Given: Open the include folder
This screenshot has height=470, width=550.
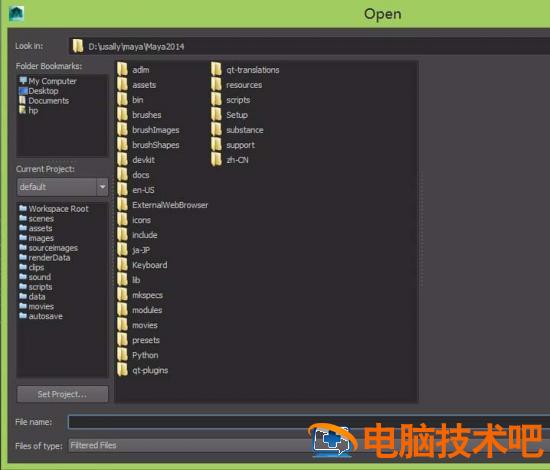Looking at the screenshot, I should click(138, 235).
